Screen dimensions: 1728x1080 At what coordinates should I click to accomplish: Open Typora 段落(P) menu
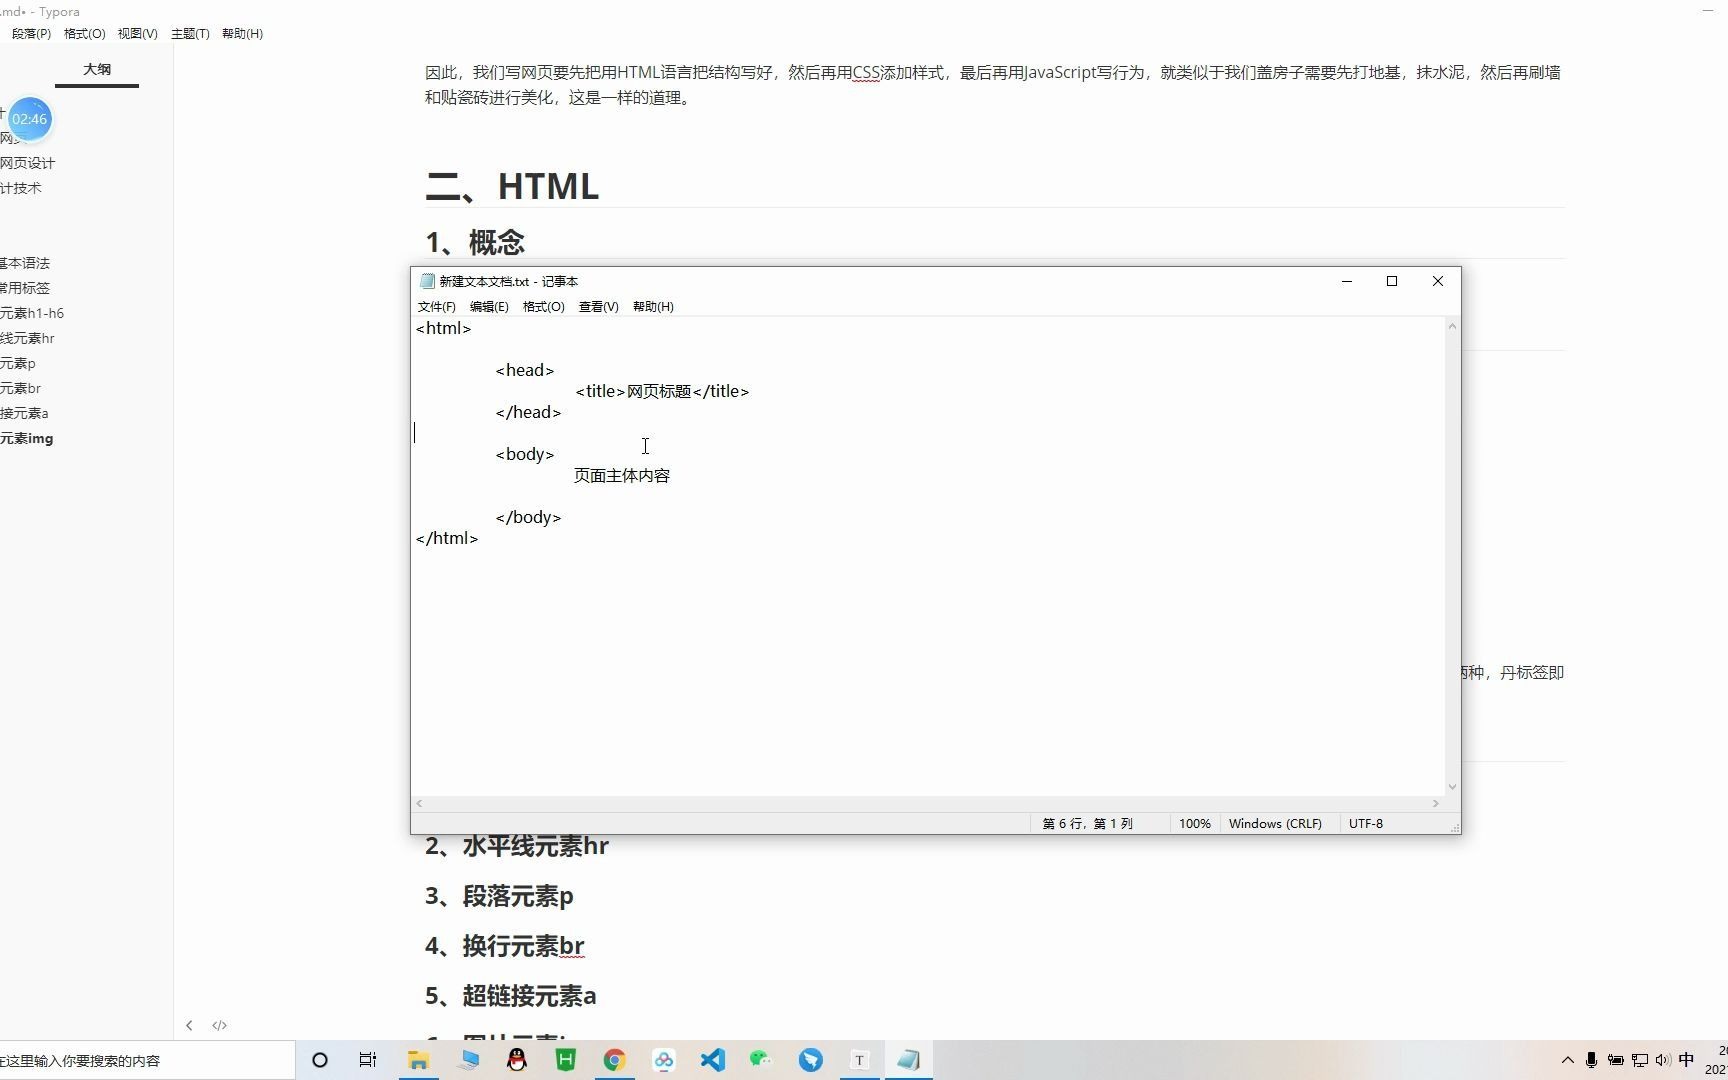coord(31,34)
